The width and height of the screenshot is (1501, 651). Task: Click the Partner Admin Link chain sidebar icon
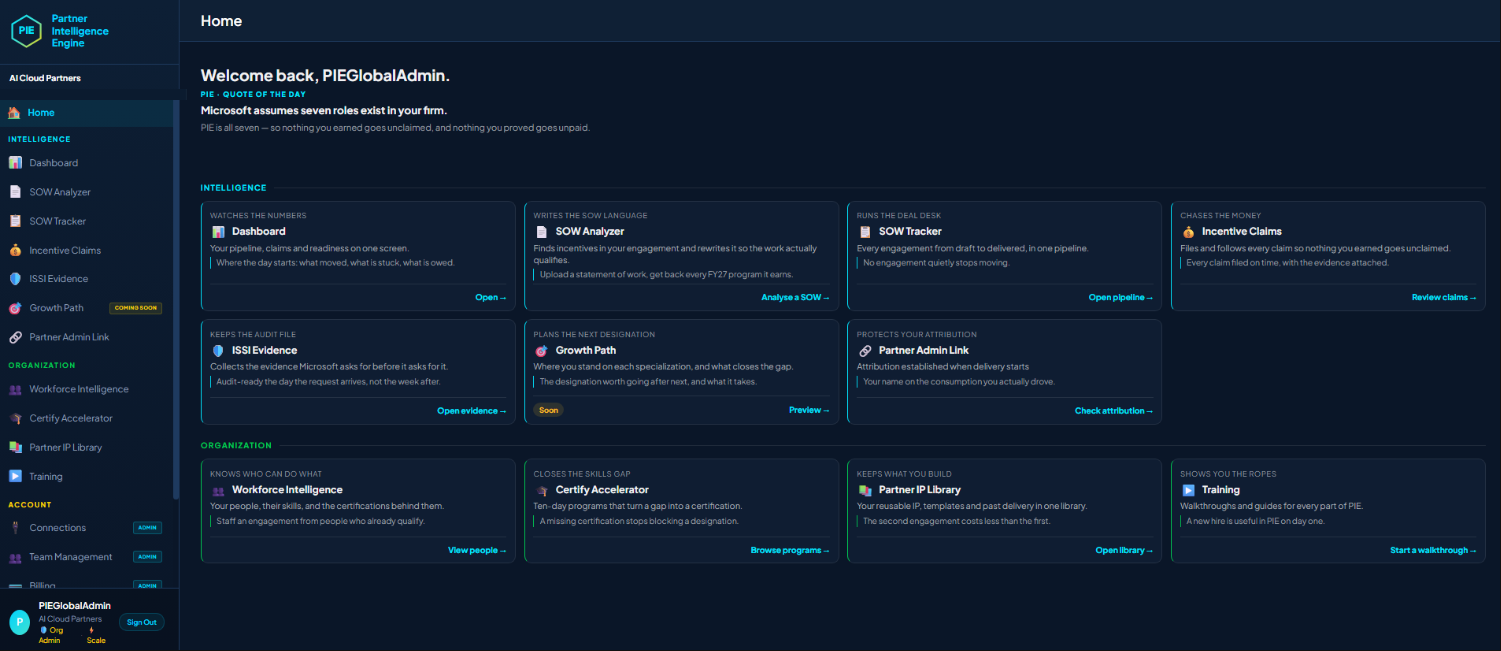pos(15,337)
